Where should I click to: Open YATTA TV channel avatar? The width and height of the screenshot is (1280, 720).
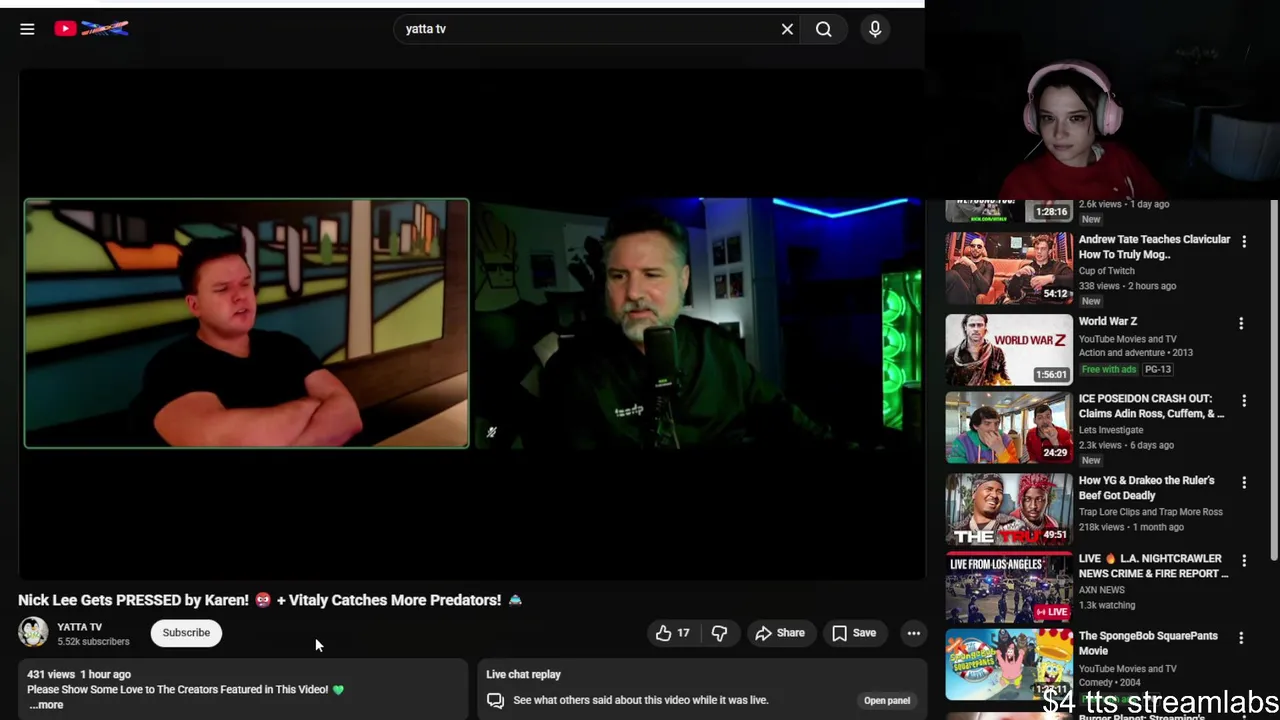[x=33, y=632]
